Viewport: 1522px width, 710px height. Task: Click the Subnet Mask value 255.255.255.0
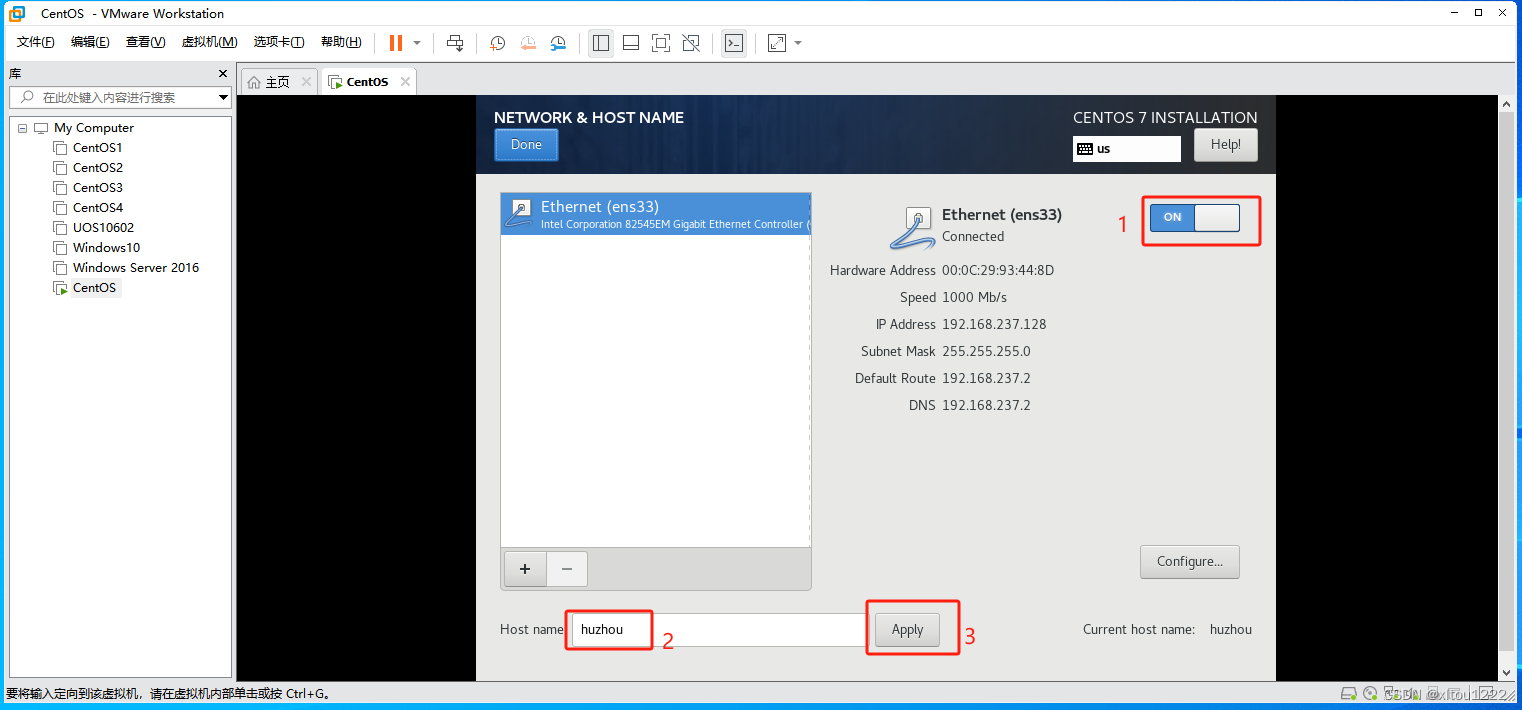click(x=986, y=351)
